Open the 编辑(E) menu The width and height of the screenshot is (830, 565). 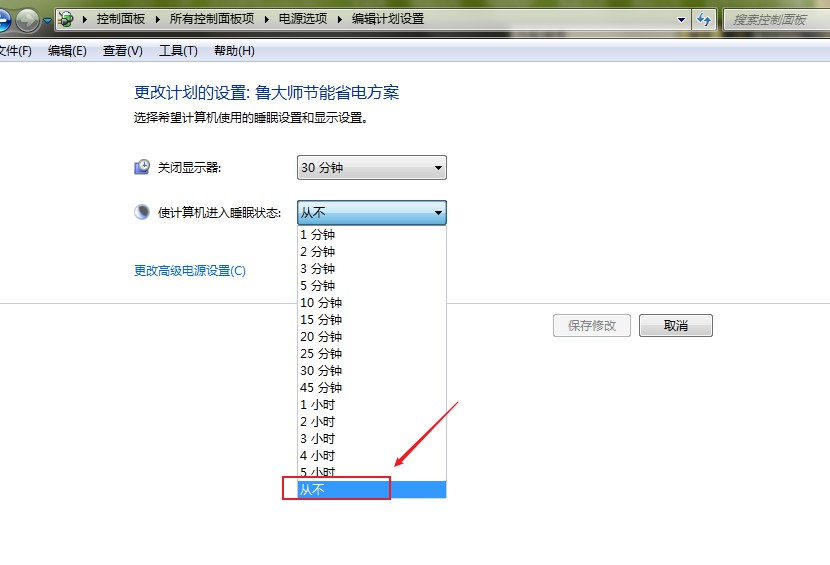(x=67, y=51)
